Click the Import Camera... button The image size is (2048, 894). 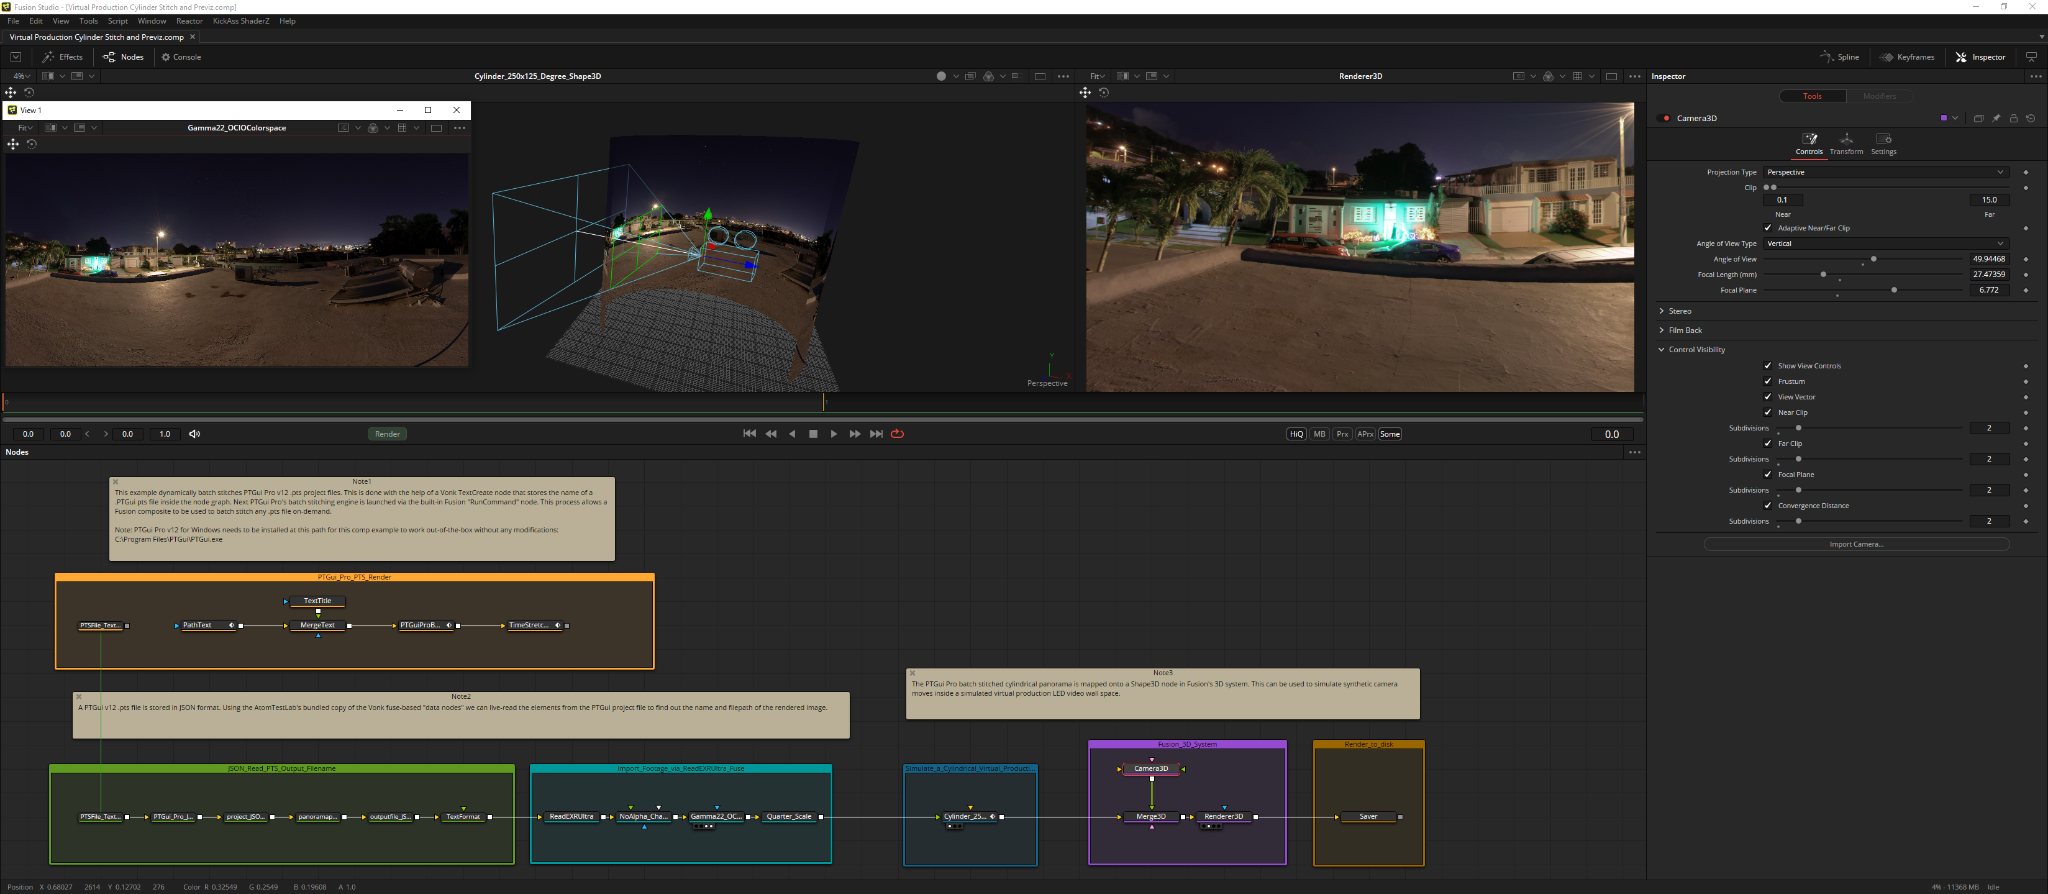(1857, 544)
